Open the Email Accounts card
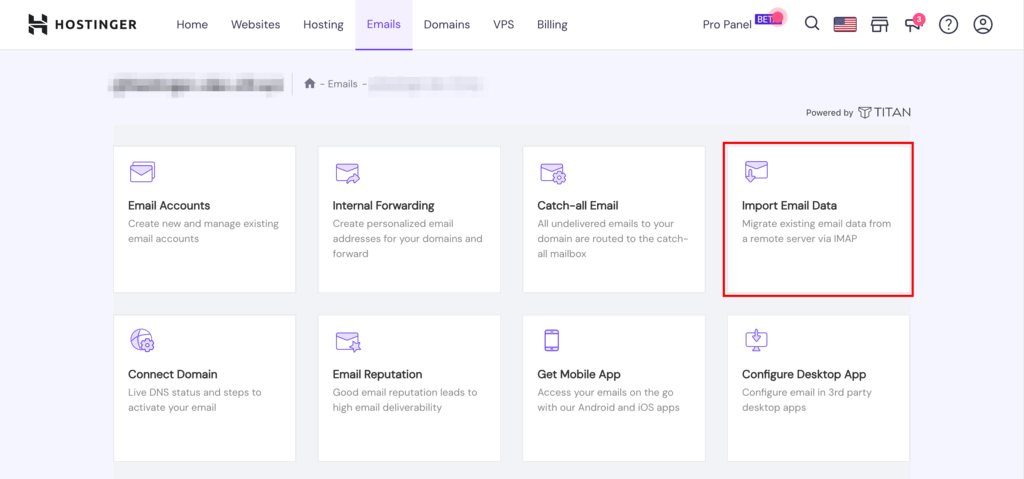 [x=204, y=219]
